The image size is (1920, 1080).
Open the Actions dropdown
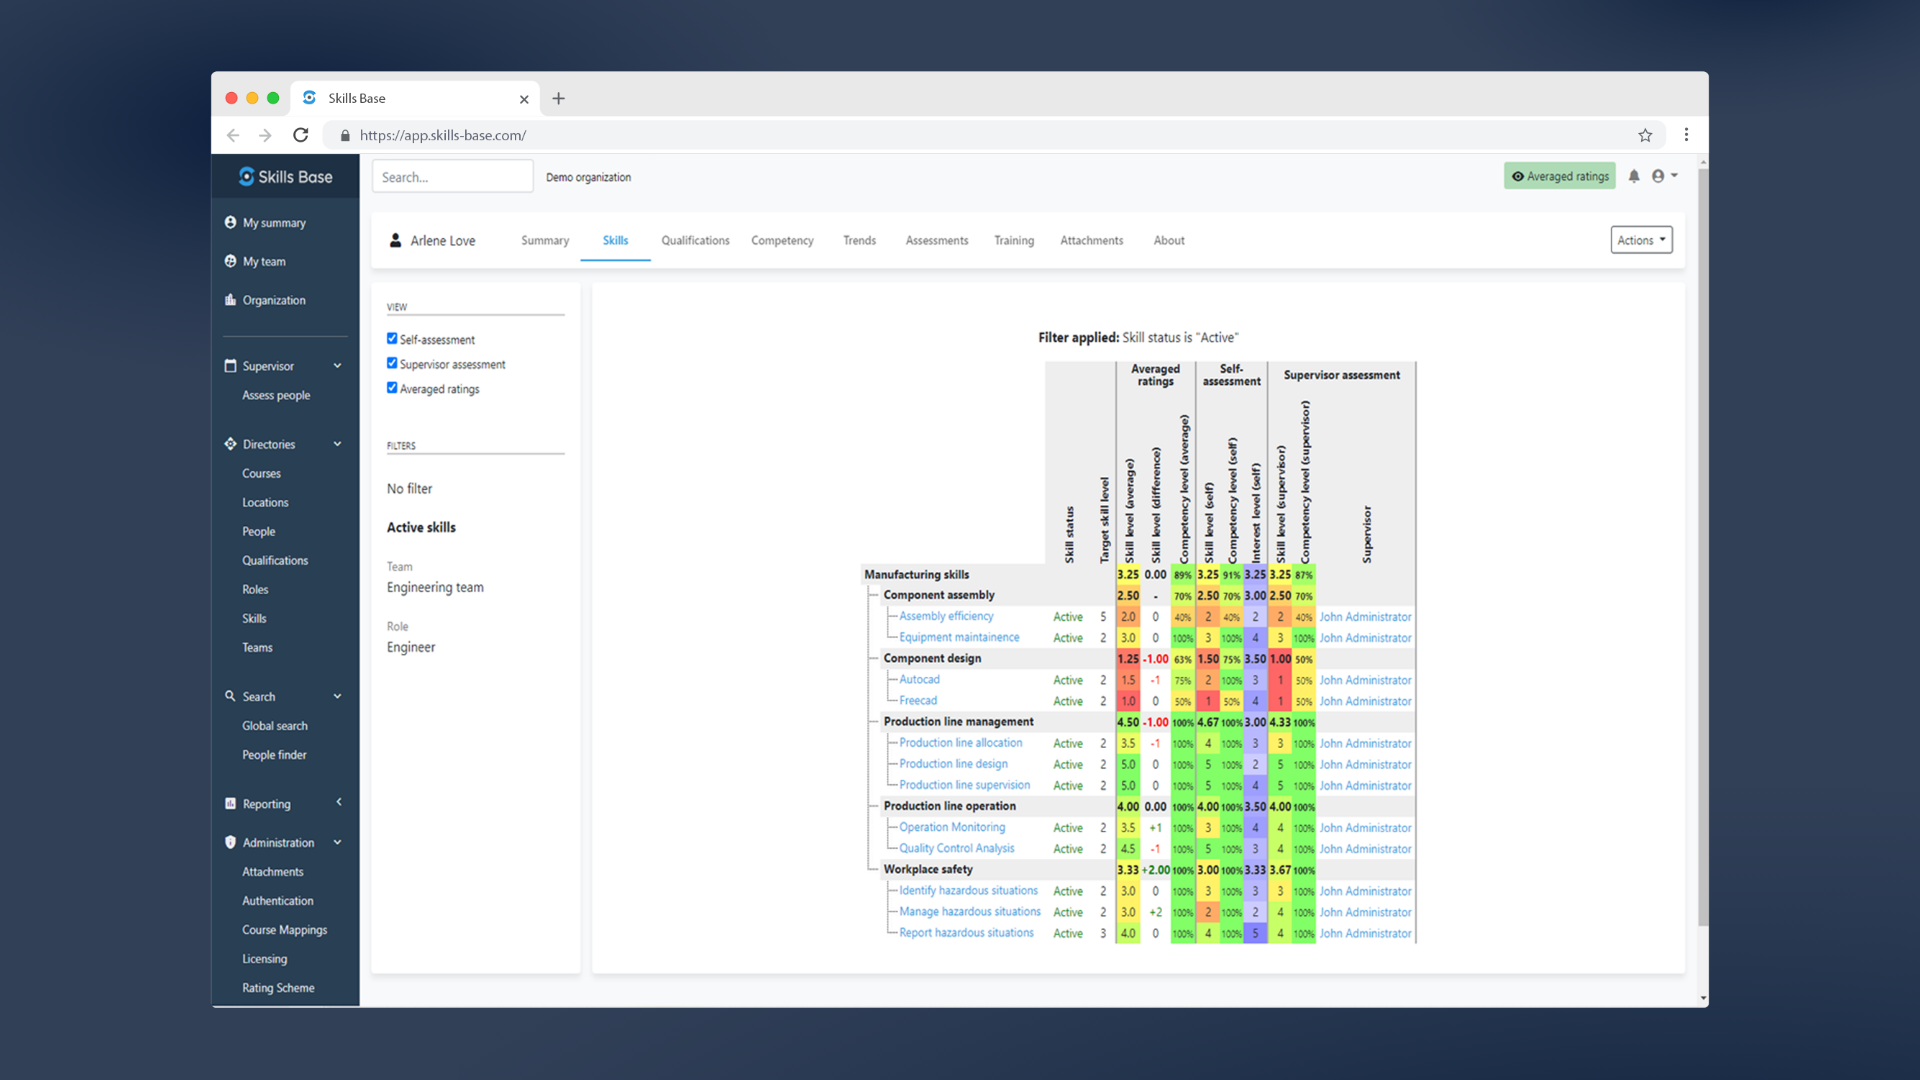1641,240
